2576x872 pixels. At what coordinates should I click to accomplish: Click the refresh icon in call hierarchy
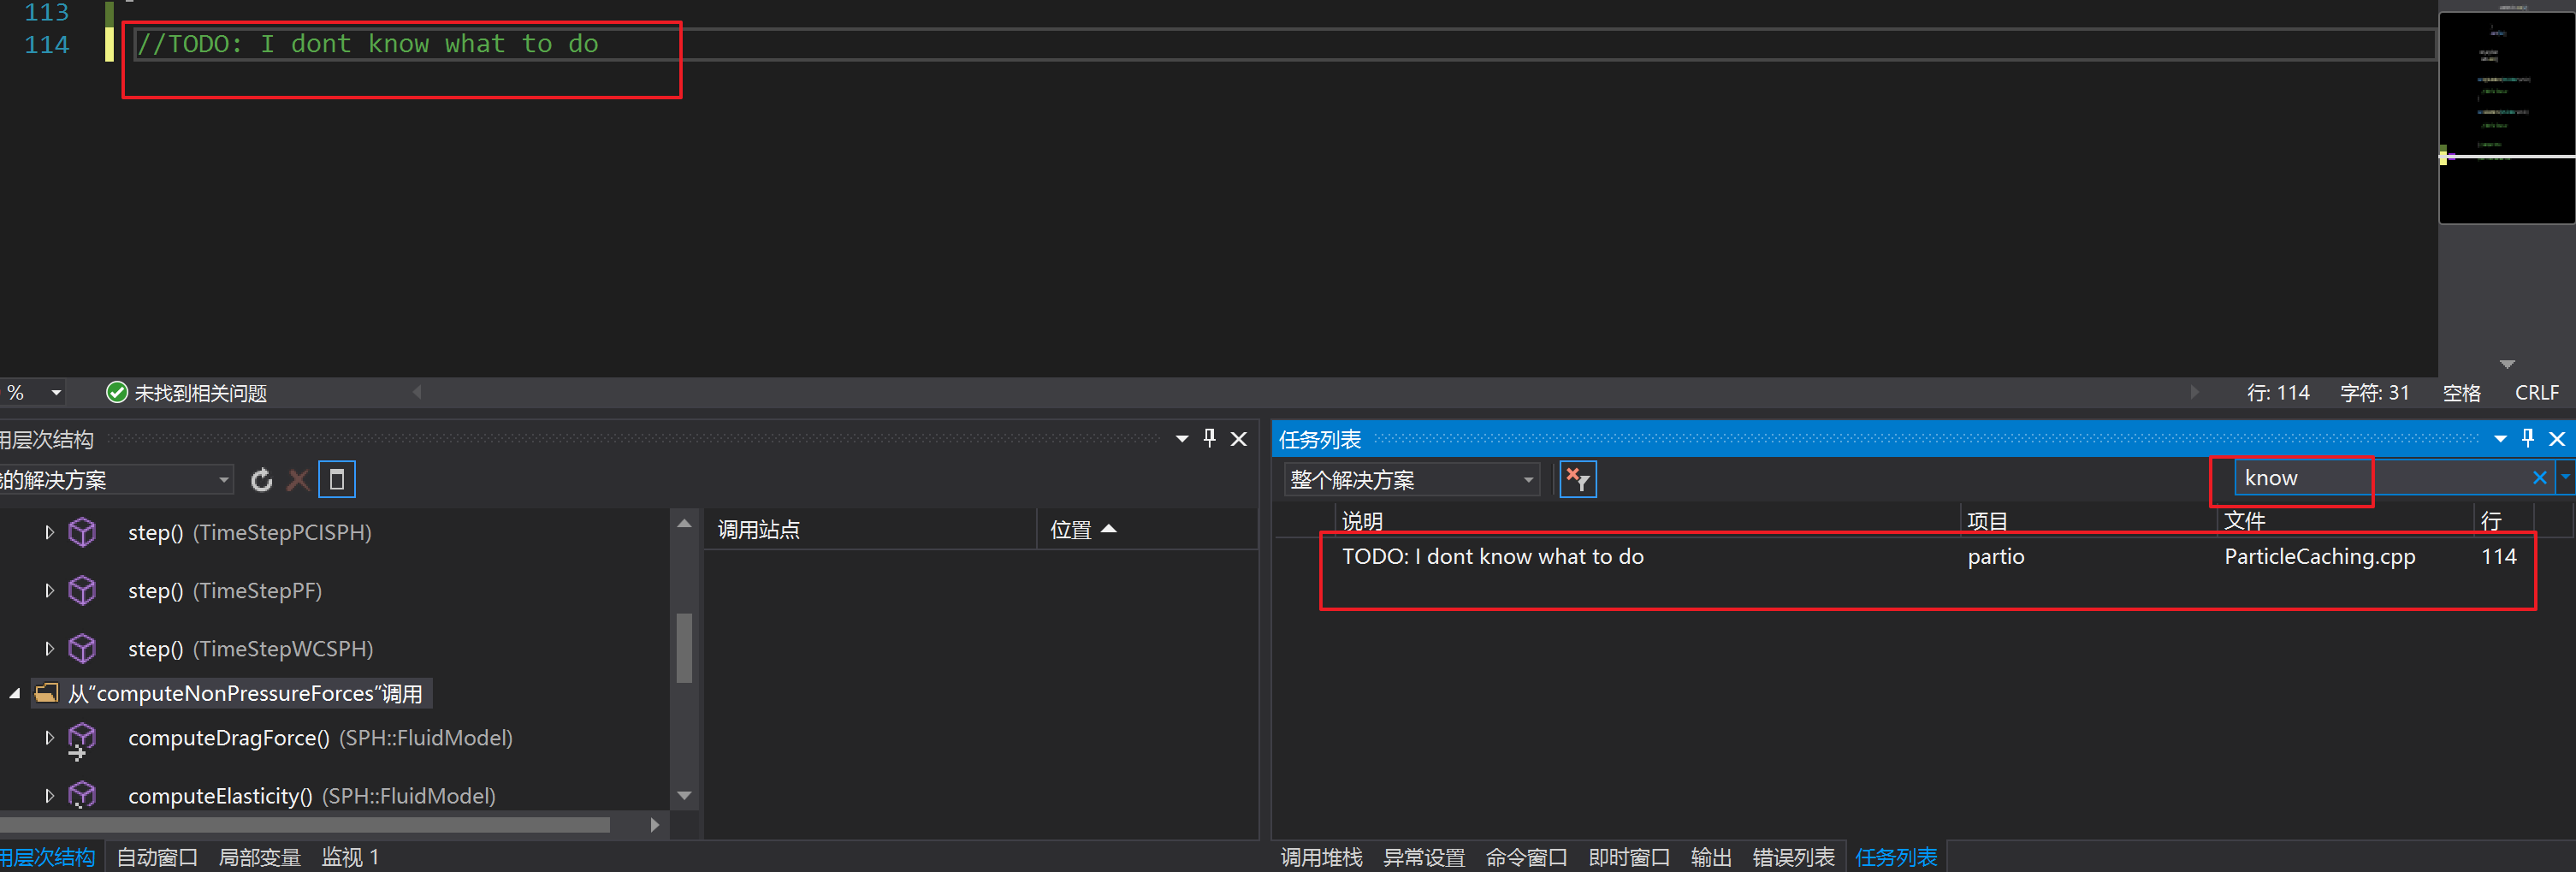(261, 480)
